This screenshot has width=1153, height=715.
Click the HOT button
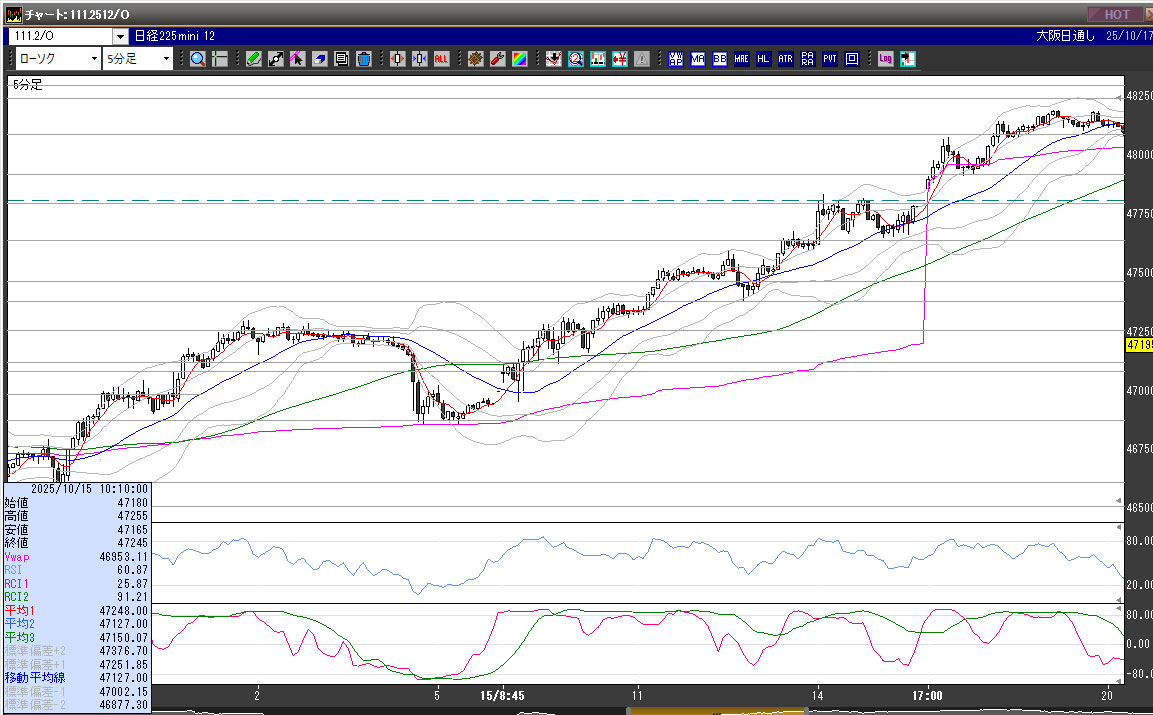[1115, 14]
